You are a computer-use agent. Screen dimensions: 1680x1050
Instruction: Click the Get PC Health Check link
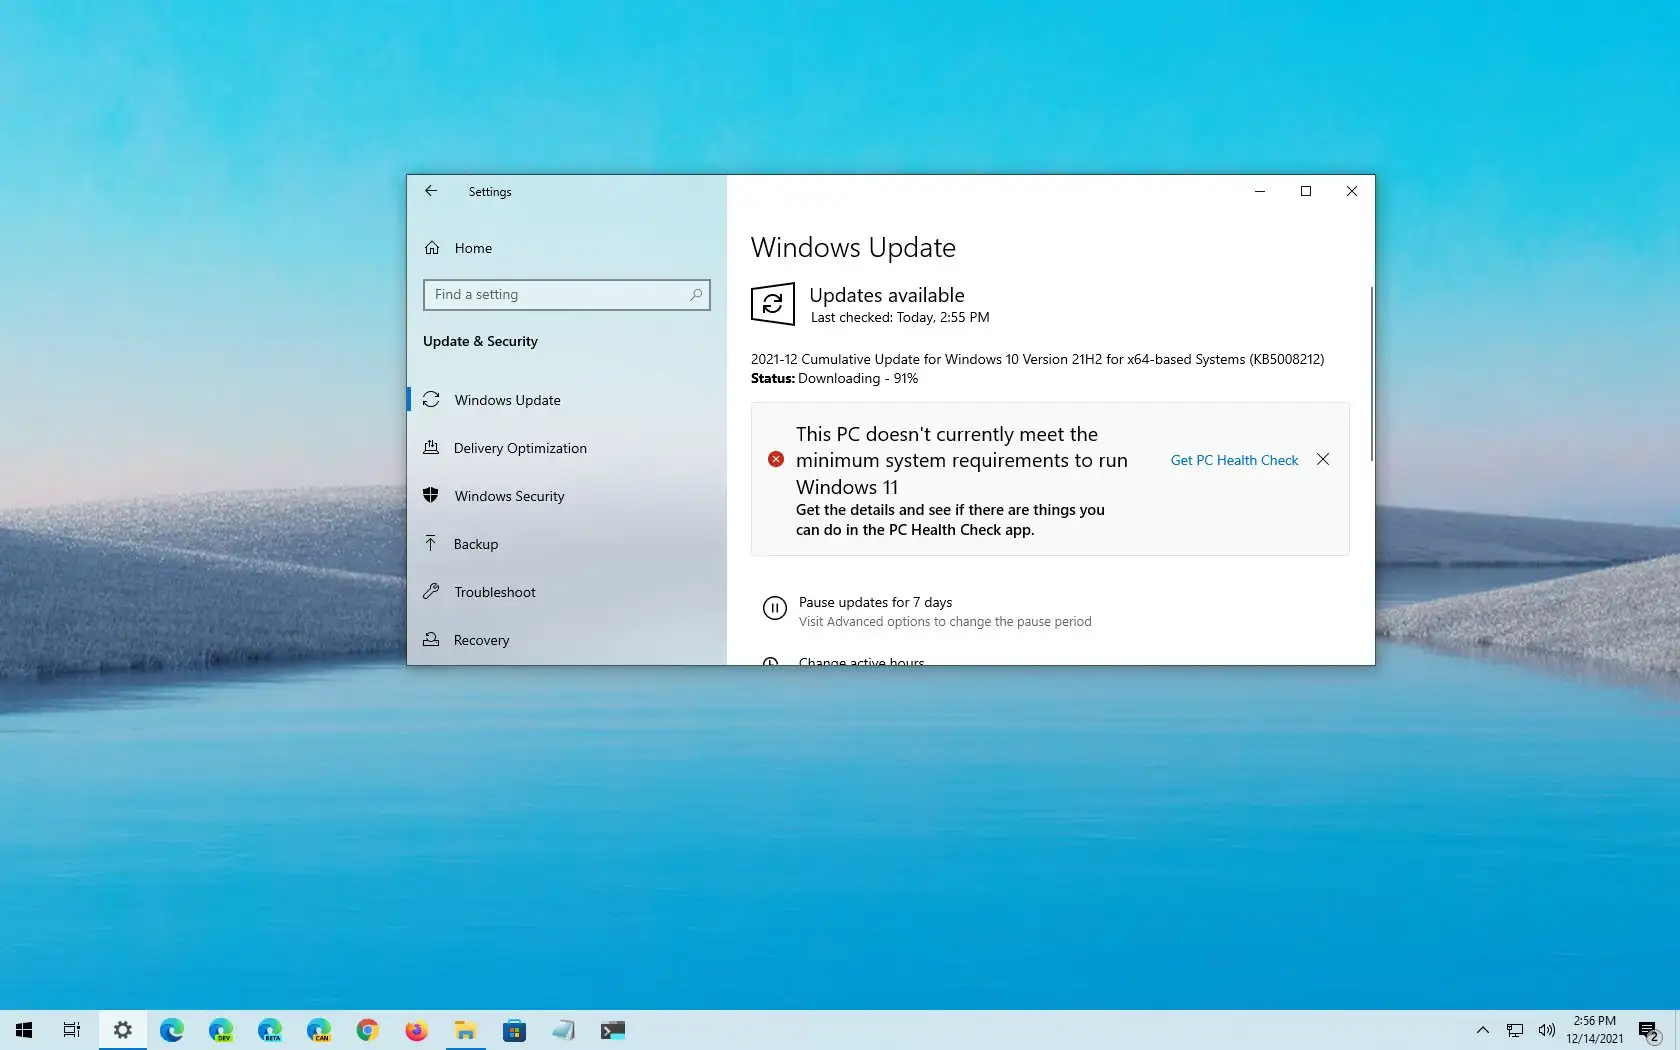coord(1234,460)
